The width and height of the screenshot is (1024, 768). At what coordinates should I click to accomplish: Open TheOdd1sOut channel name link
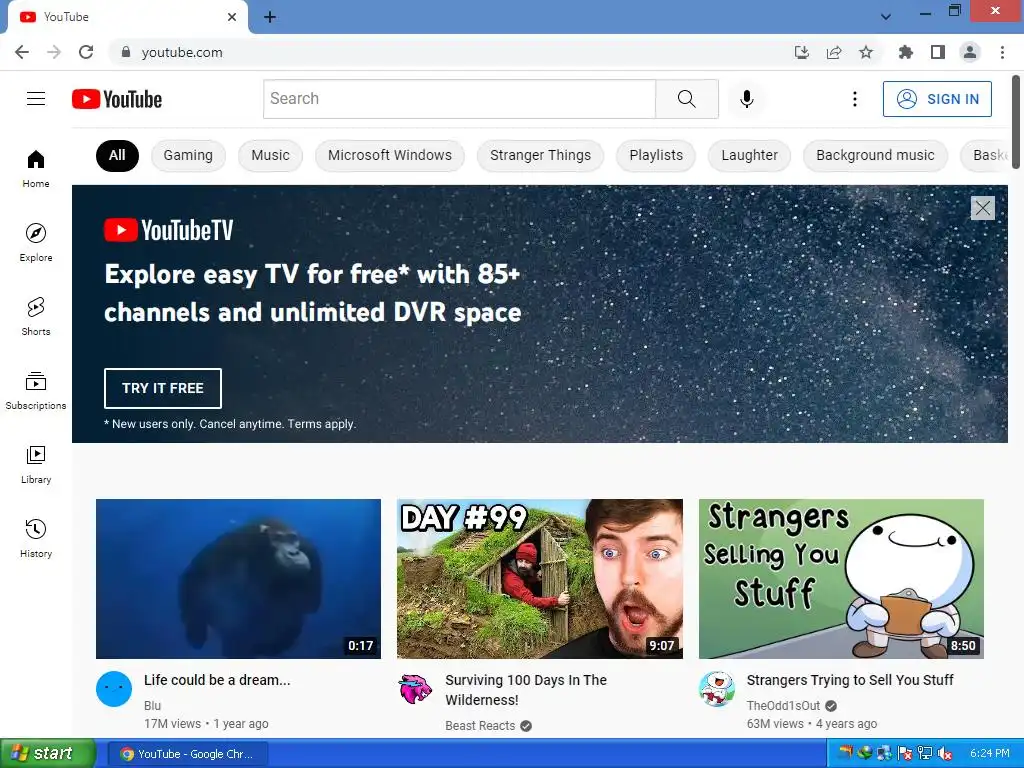click(x=783, y=706)
